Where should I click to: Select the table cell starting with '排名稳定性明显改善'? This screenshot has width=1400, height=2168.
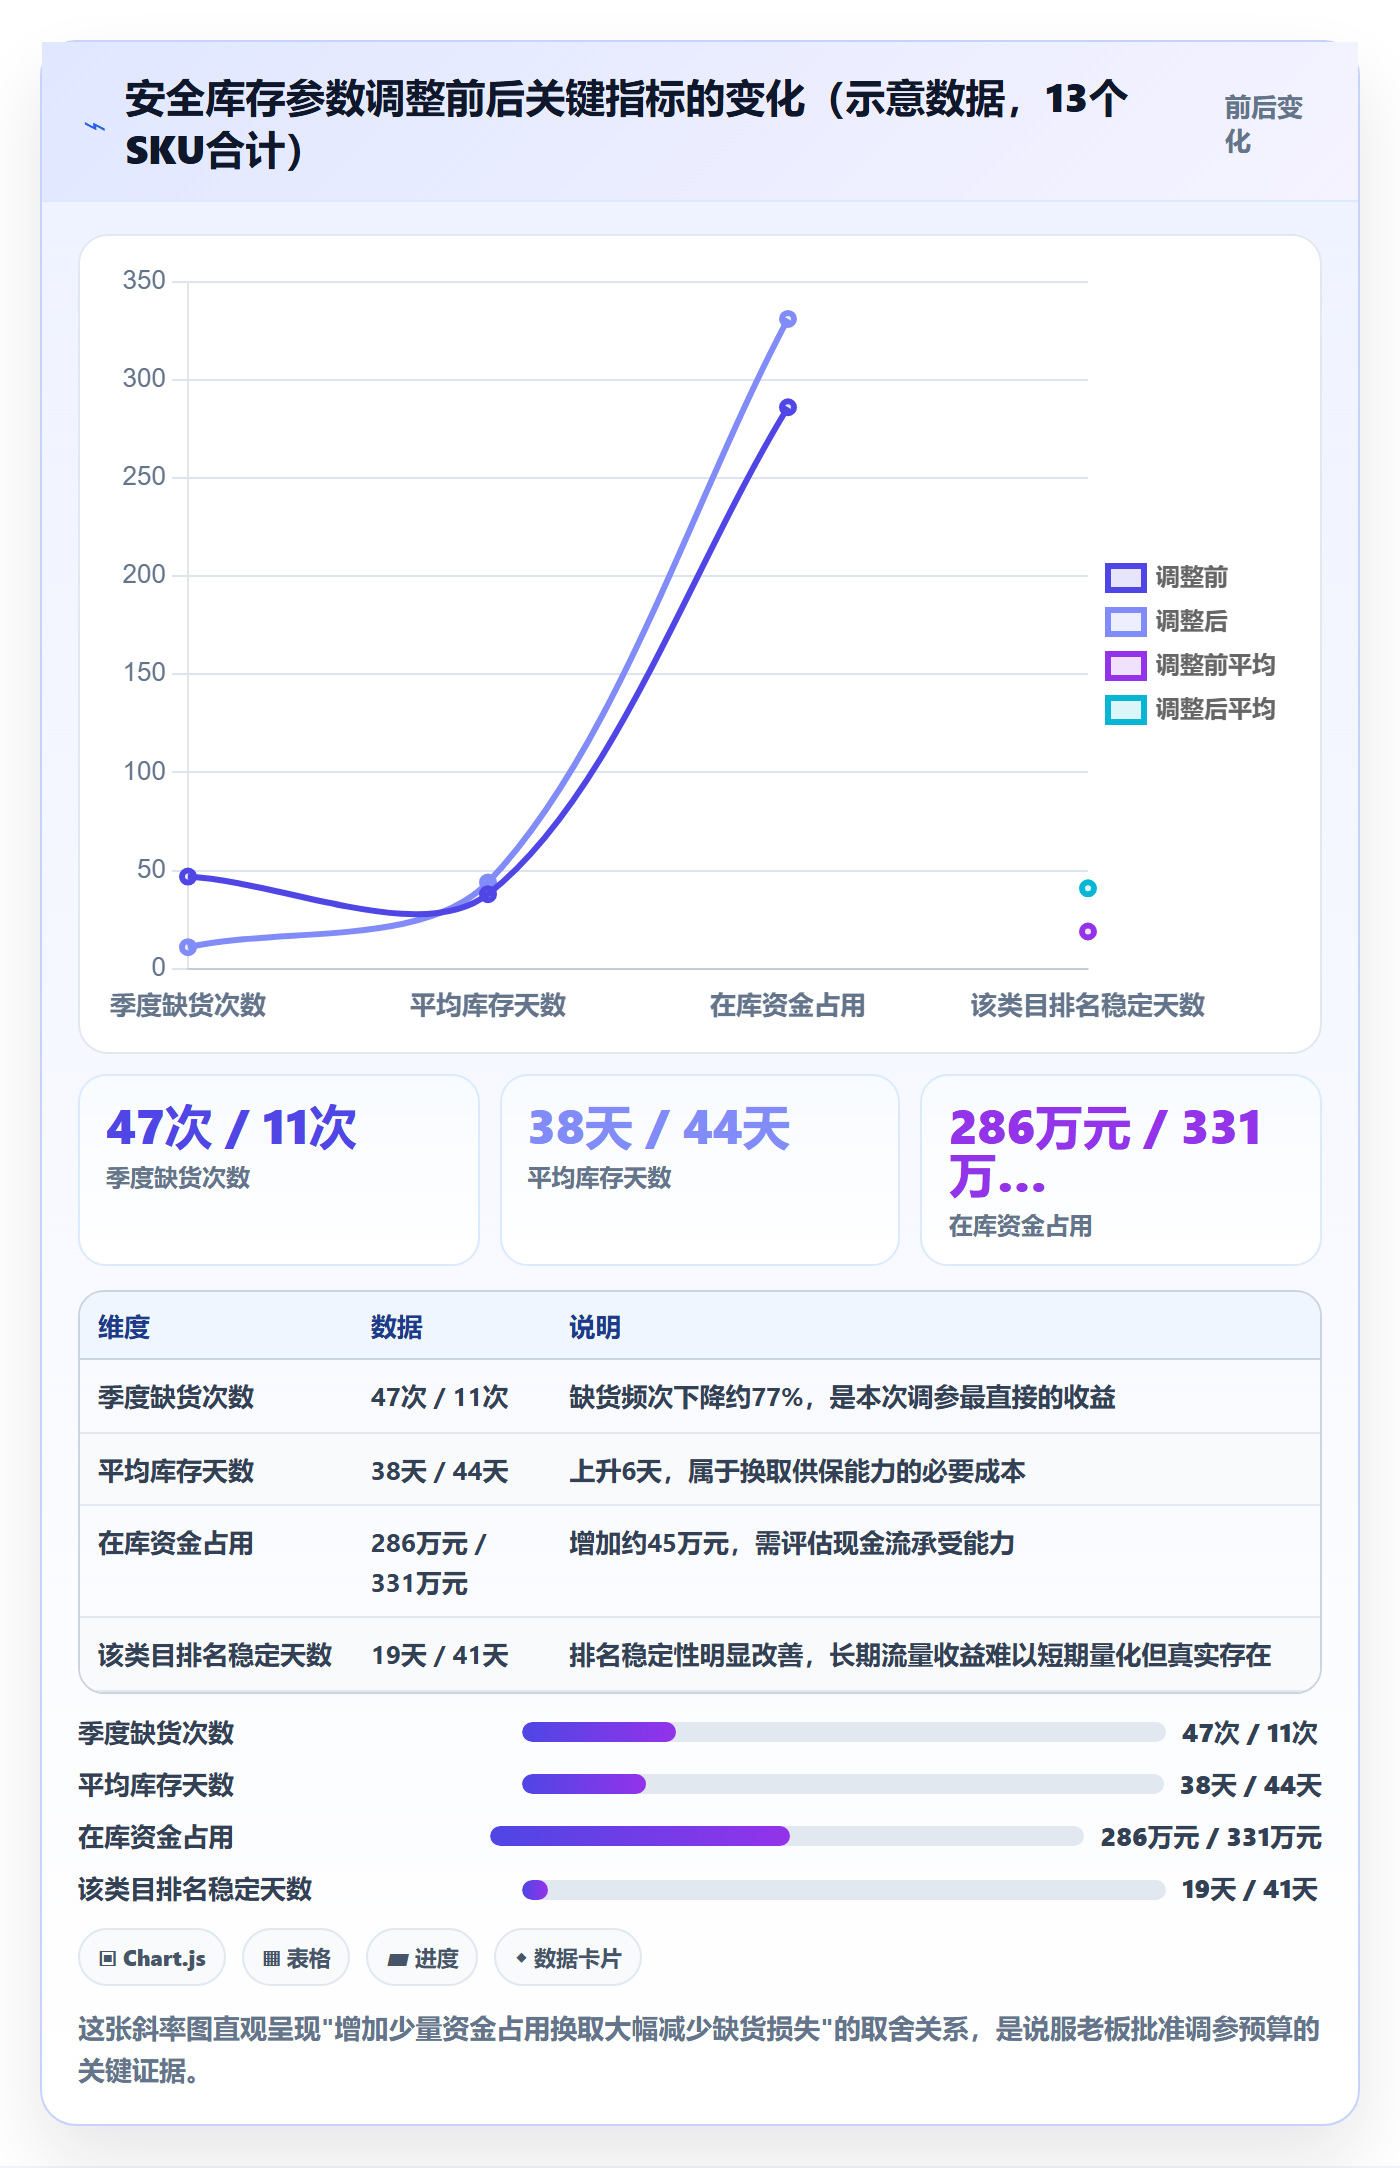(920, 1655)
